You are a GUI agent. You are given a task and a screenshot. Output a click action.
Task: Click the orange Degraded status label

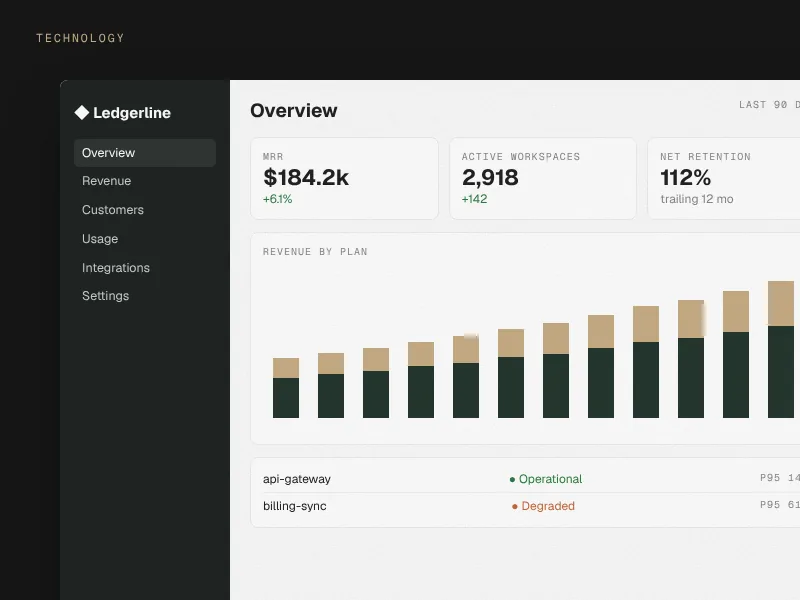click(x=548, y=506)
